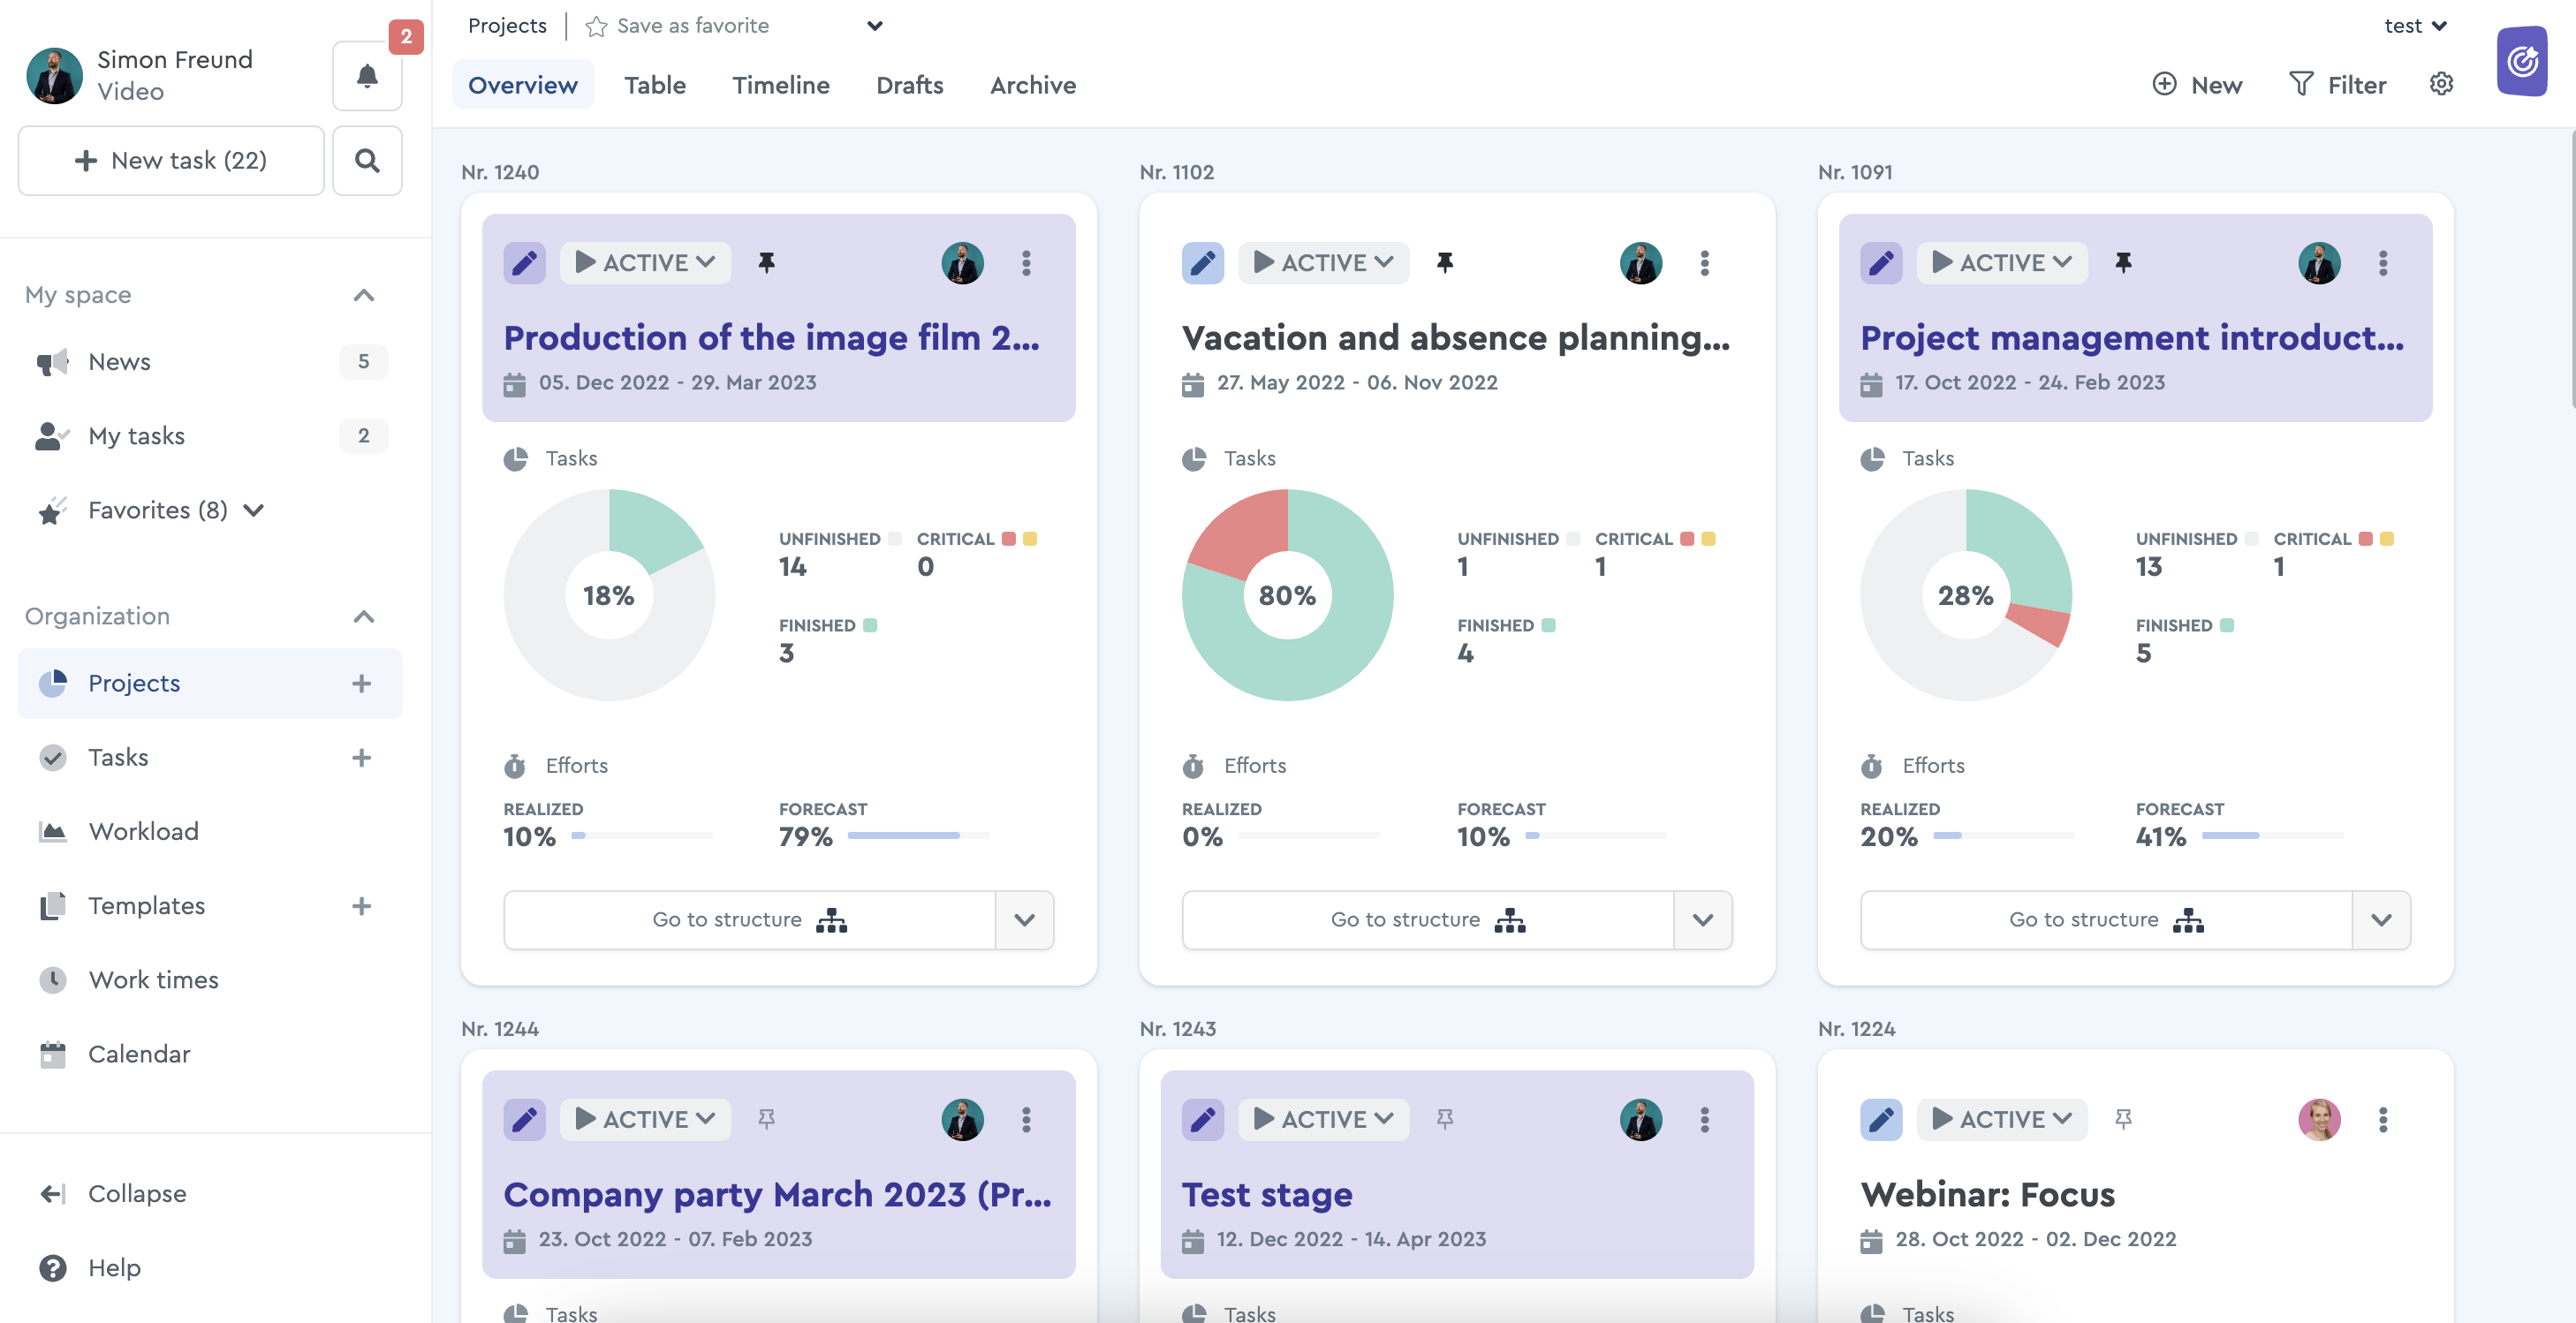Edit the Webinar: Focus project
Screen dimensions: 2576x1323
(1881, 1119)
